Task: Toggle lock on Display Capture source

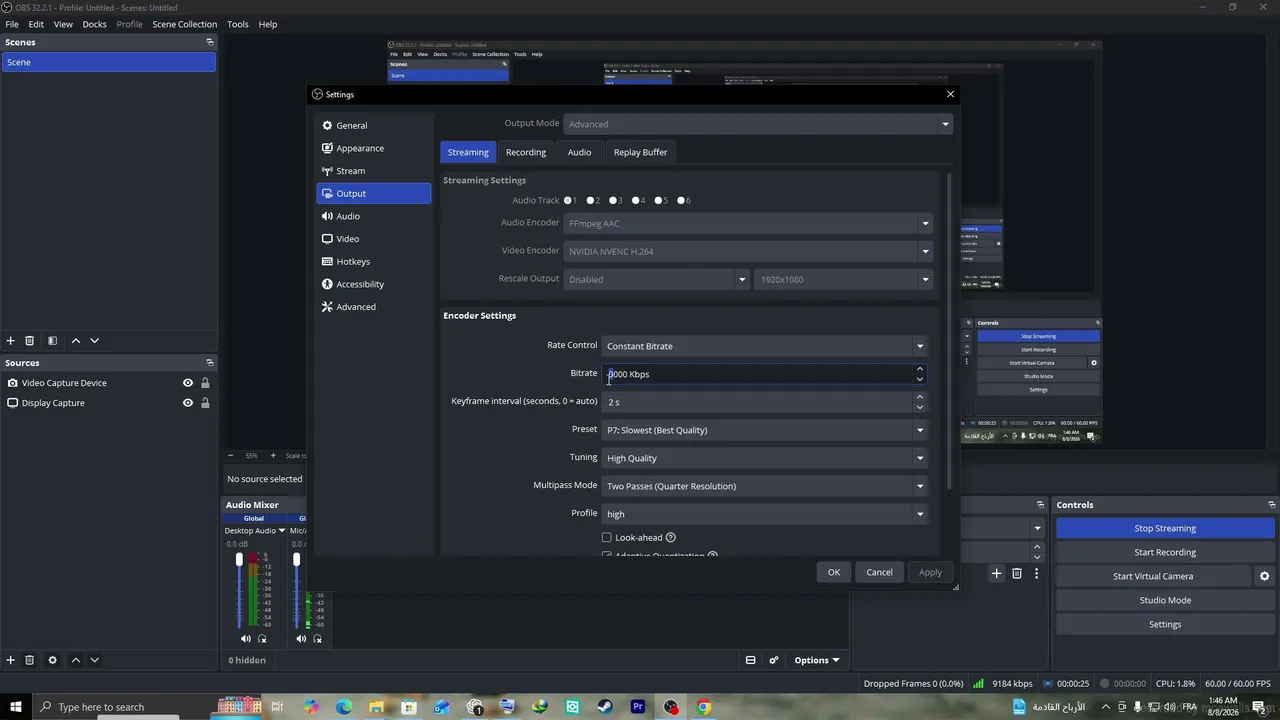Action: click(x=205, y=403)
